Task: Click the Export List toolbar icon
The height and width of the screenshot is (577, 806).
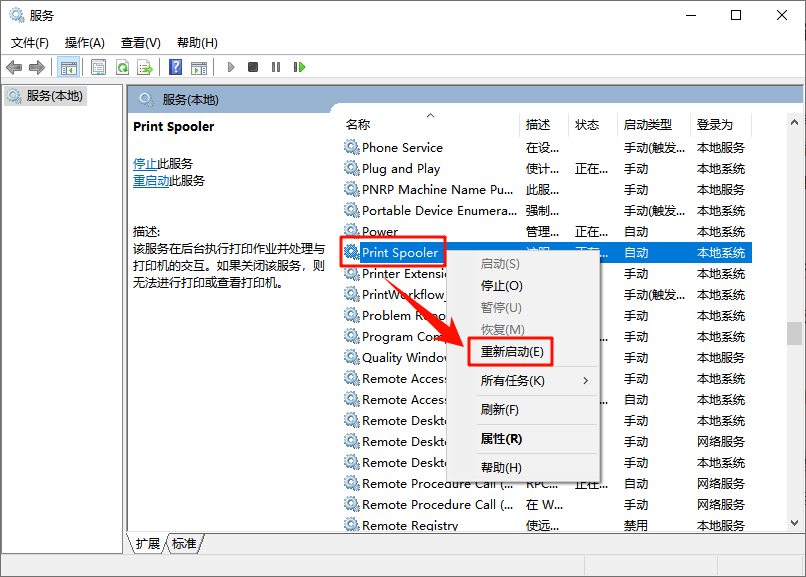Action: coord(143,67)
